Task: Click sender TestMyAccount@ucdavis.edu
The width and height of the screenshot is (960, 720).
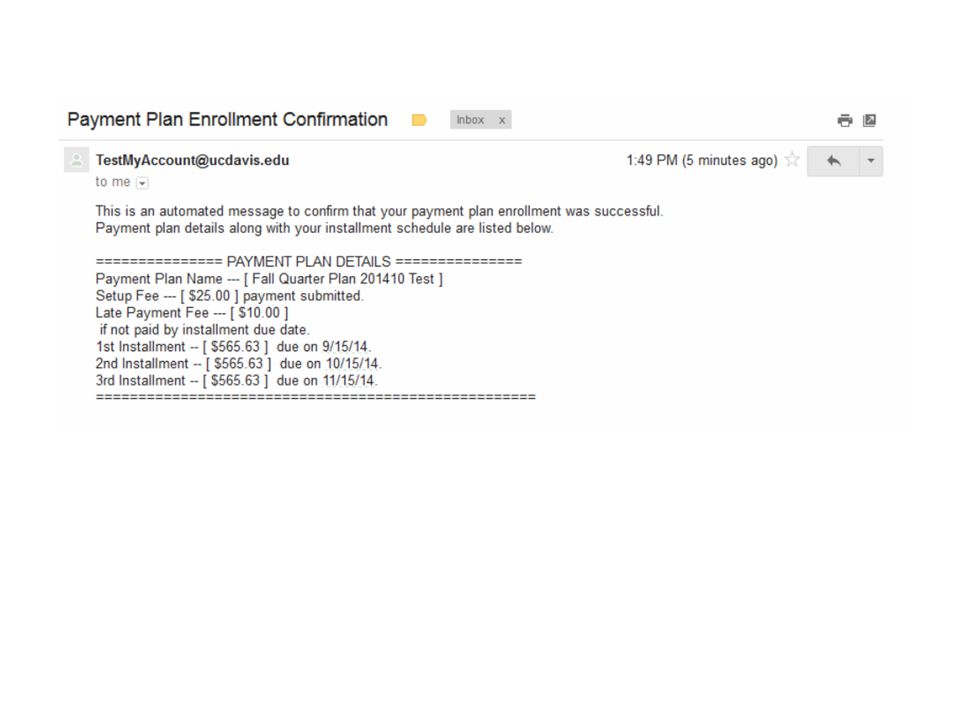Action: (x=192, y=160)
